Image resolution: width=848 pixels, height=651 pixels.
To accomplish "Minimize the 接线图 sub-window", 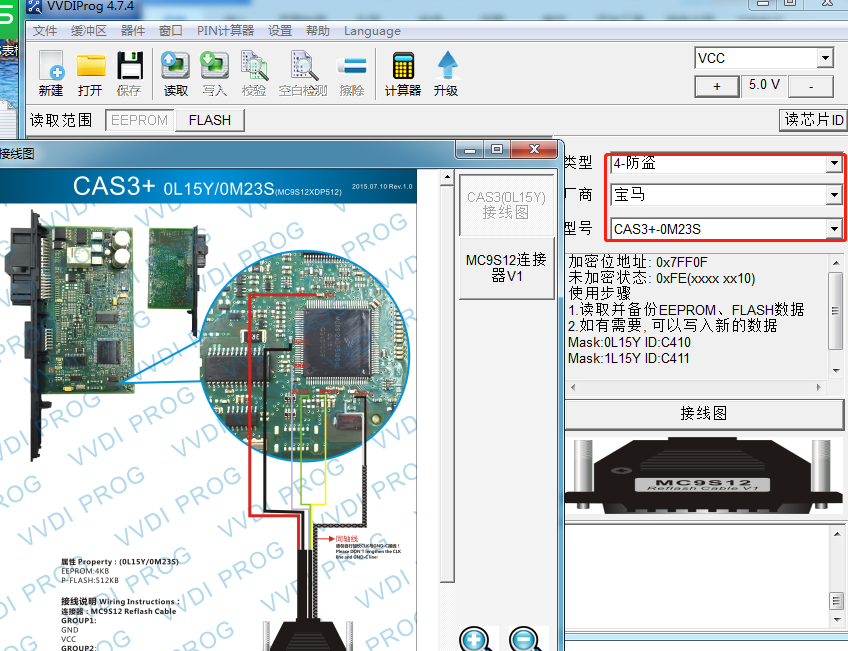I will tap(469, 150).
